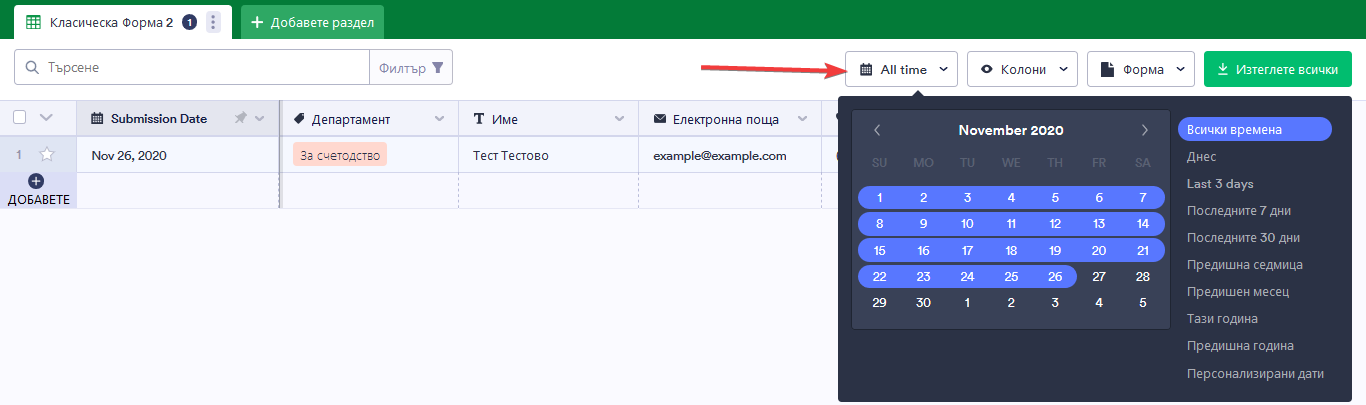Click the three-dot menu on Класическа Форма 2 tab
Image resolution: width=1366 pixels, height=405 pixels.
click(x=213, y=22)
